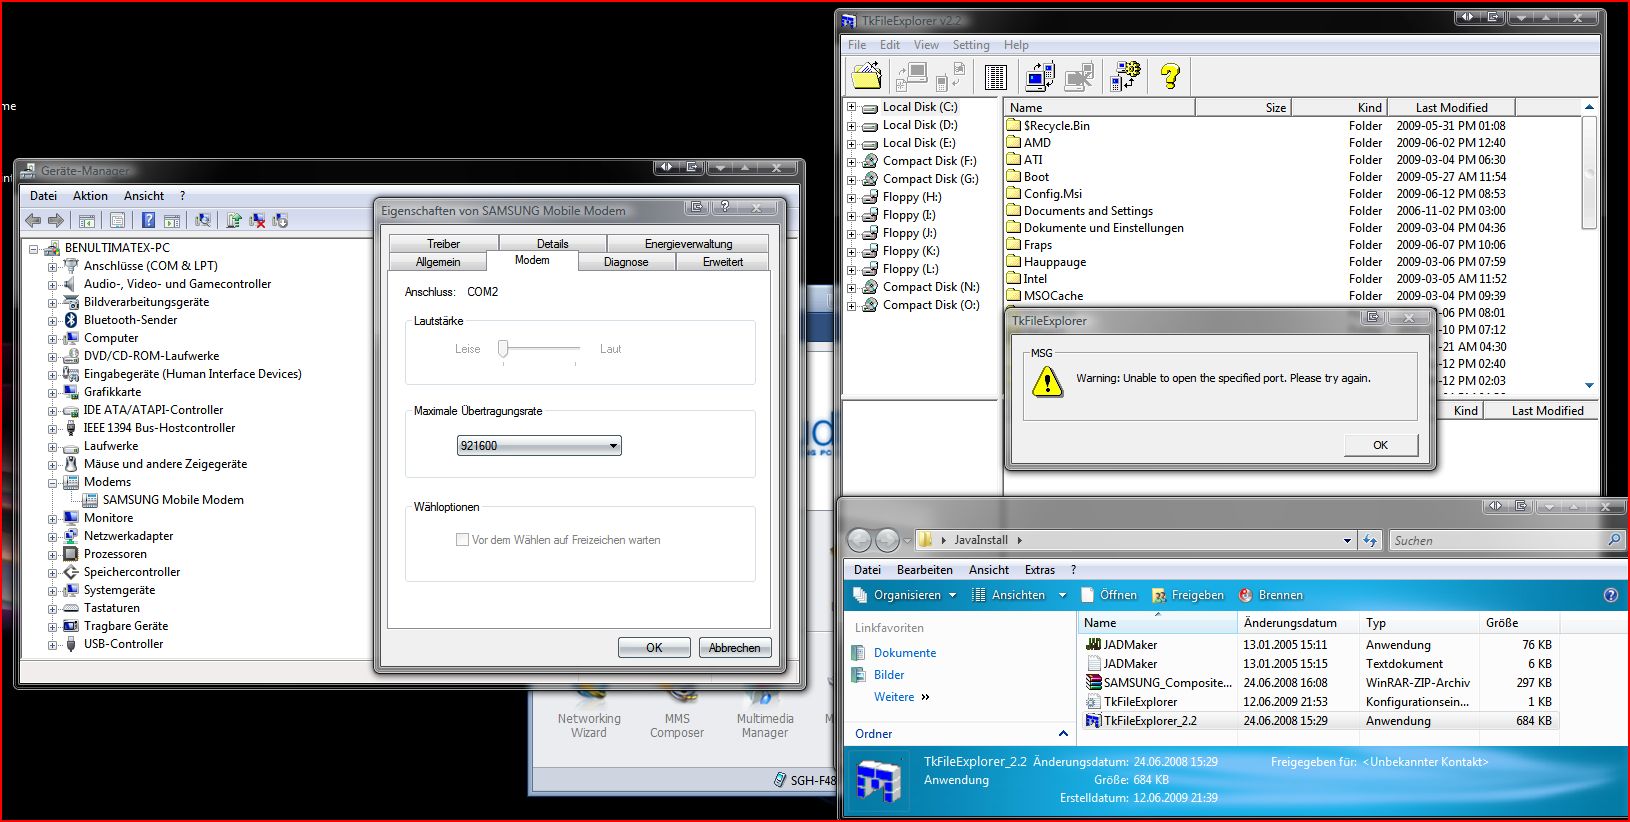Expand the USB-Controller tree node

coord(52,644)
